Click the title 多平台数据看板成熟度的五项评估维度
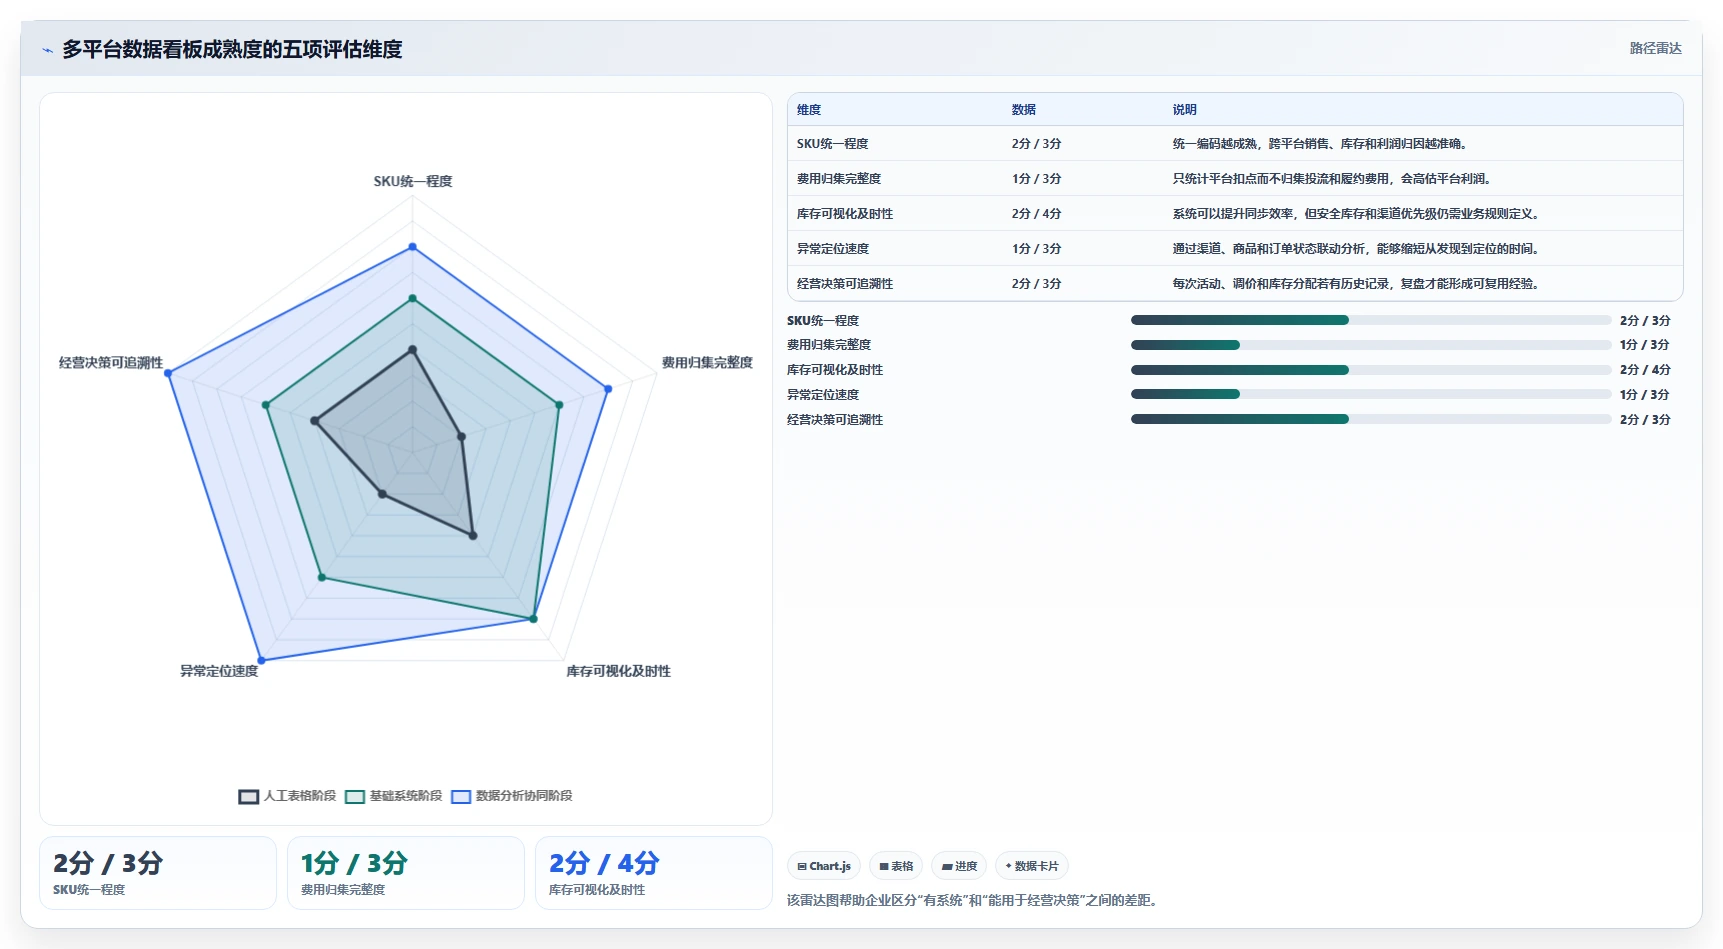The image size is (1723, 949). coord(232,49)
